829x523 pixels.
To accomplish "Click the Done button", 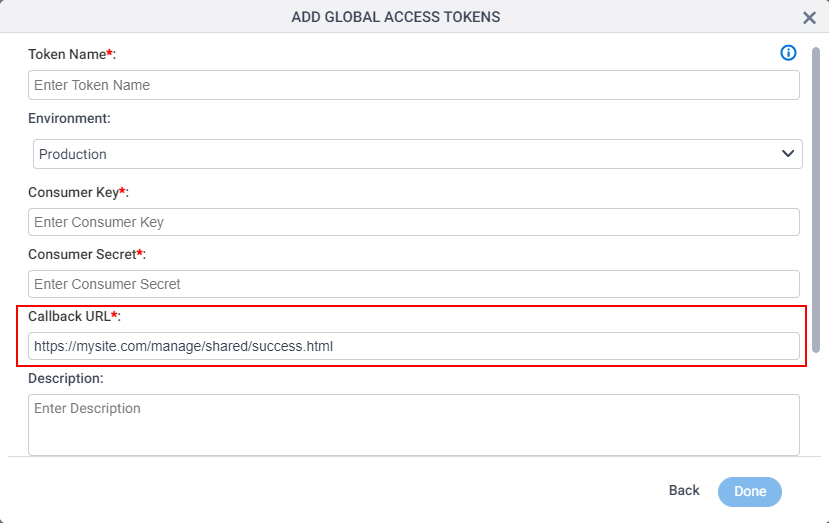I will click(x=750, y=492).
